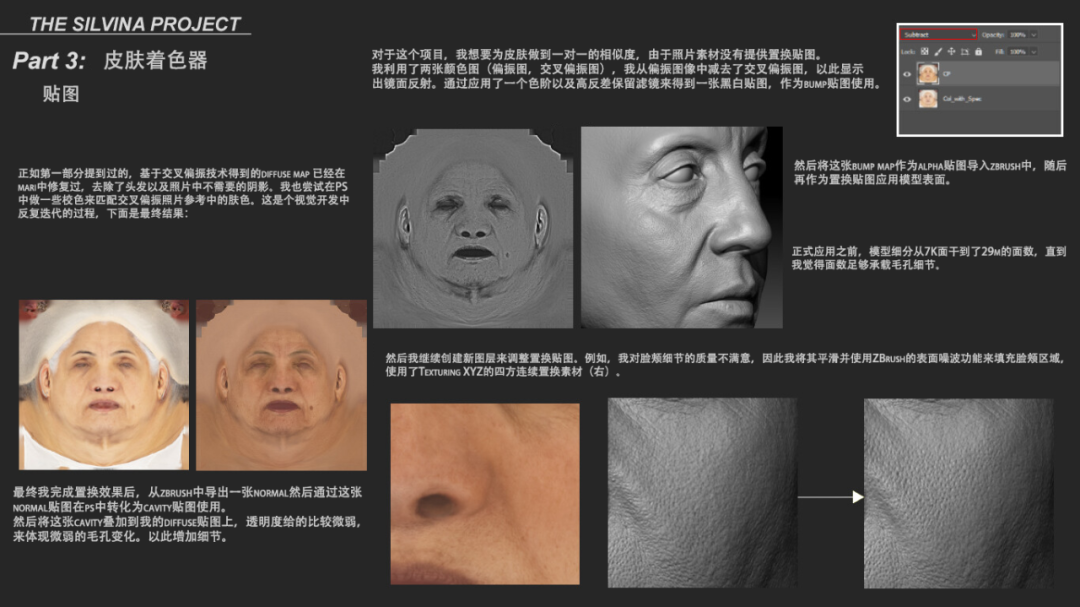The image size is (1080, 607).
Task: Click the cheek detail sculpt image after the arrow
Action: (x=958, y=493)
